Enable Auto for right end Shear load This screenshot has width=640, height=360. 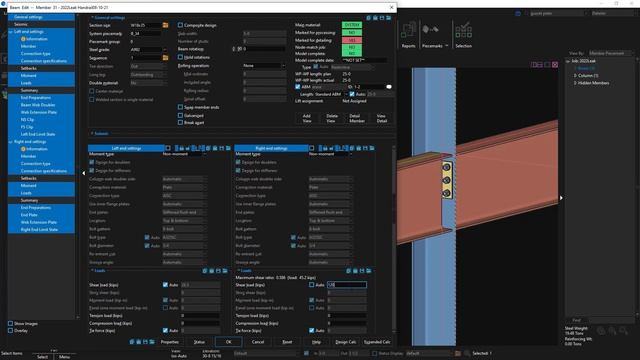click(x=312, y=284)
